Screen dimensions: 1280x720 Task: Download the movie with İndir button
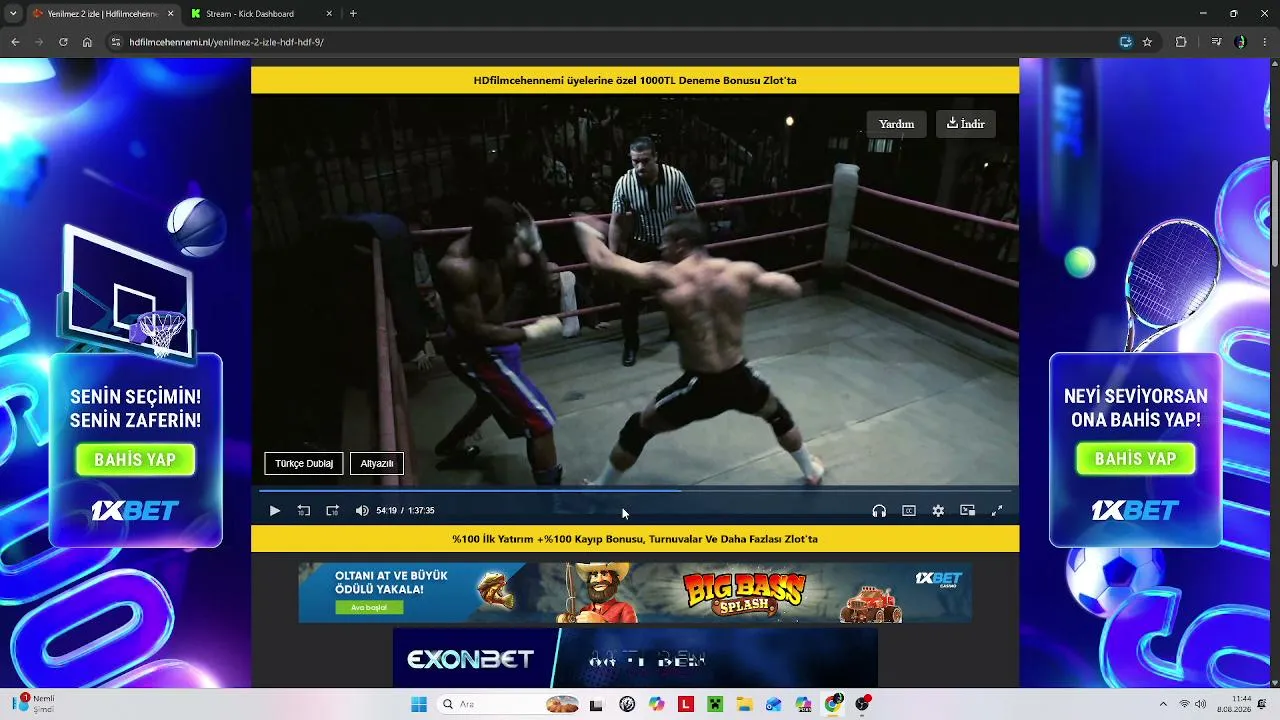click(x=966, y=124)
